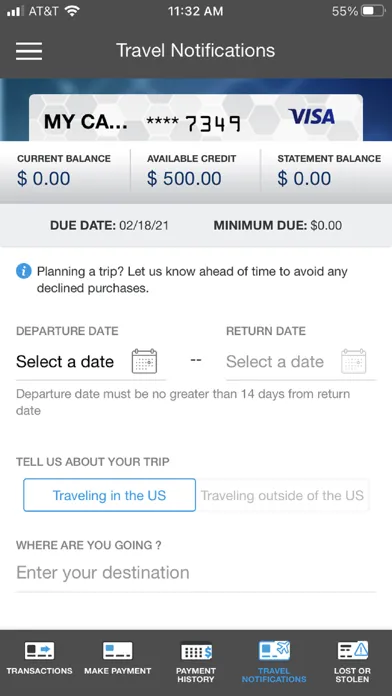392x696 pixels.
Task: Tap the Due Date 02/18/21 text
Action: (x=109, y=225)
